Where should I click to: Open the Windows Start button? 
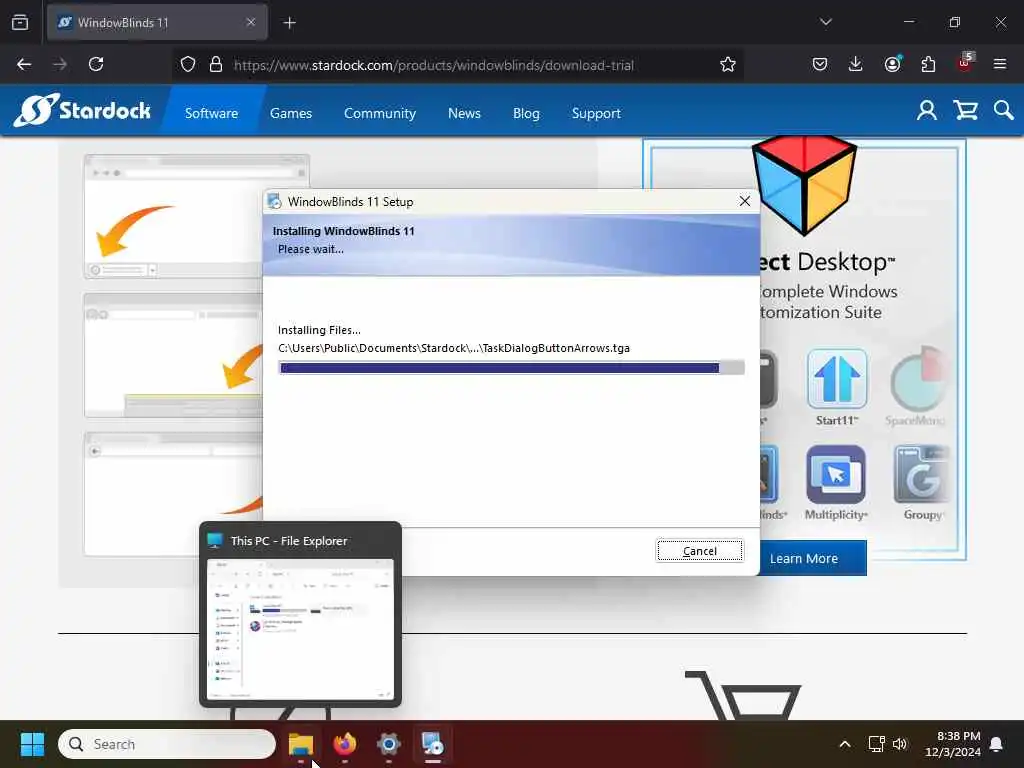32,744
